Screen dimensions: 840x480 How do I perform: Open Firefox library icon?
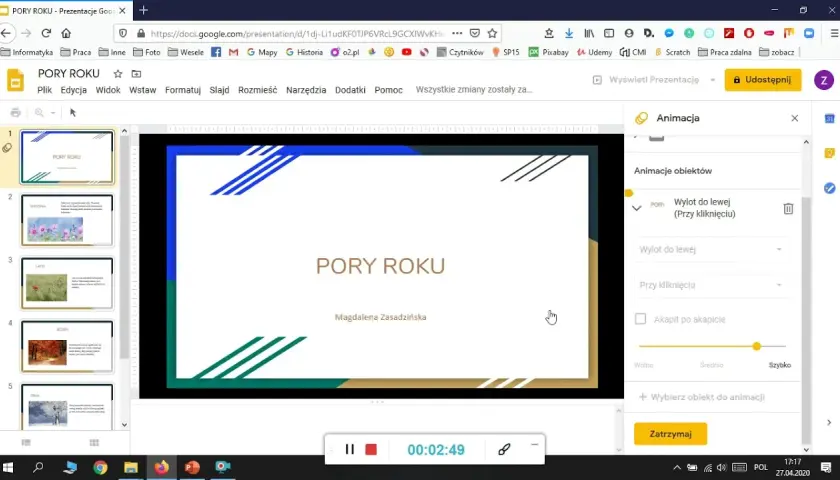coord(589,33)
